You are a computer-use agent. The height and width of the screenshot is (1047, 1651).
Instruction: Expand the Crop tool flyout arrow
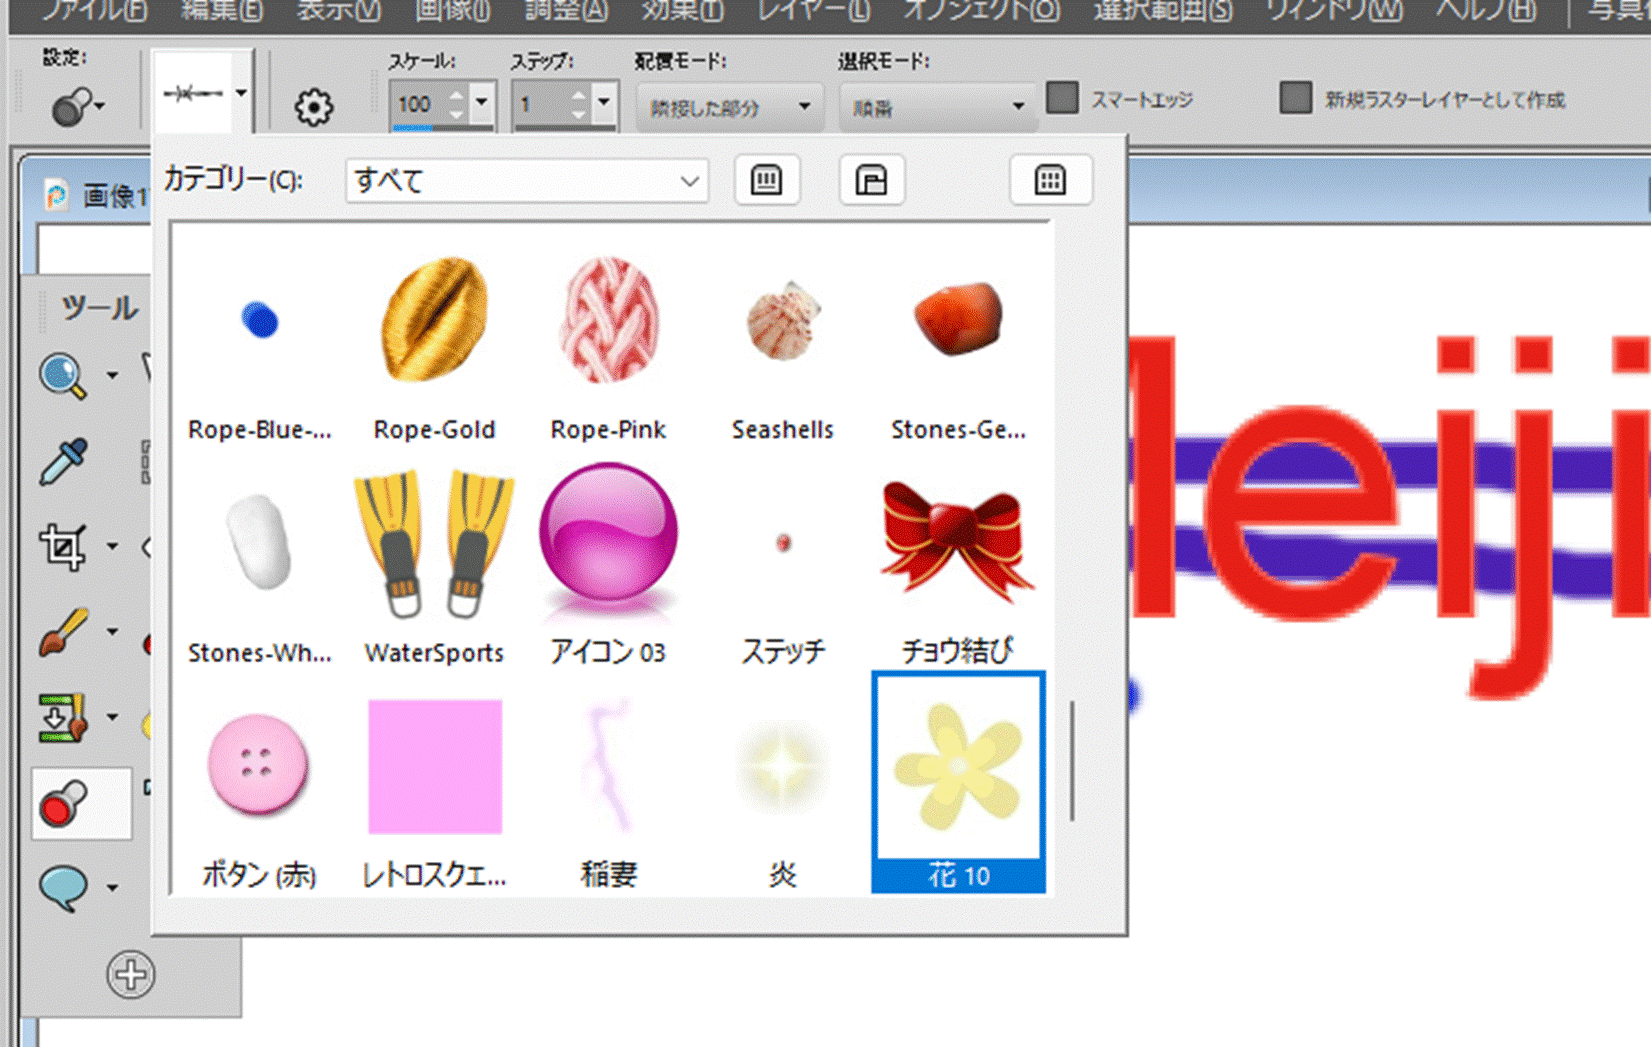112,547
